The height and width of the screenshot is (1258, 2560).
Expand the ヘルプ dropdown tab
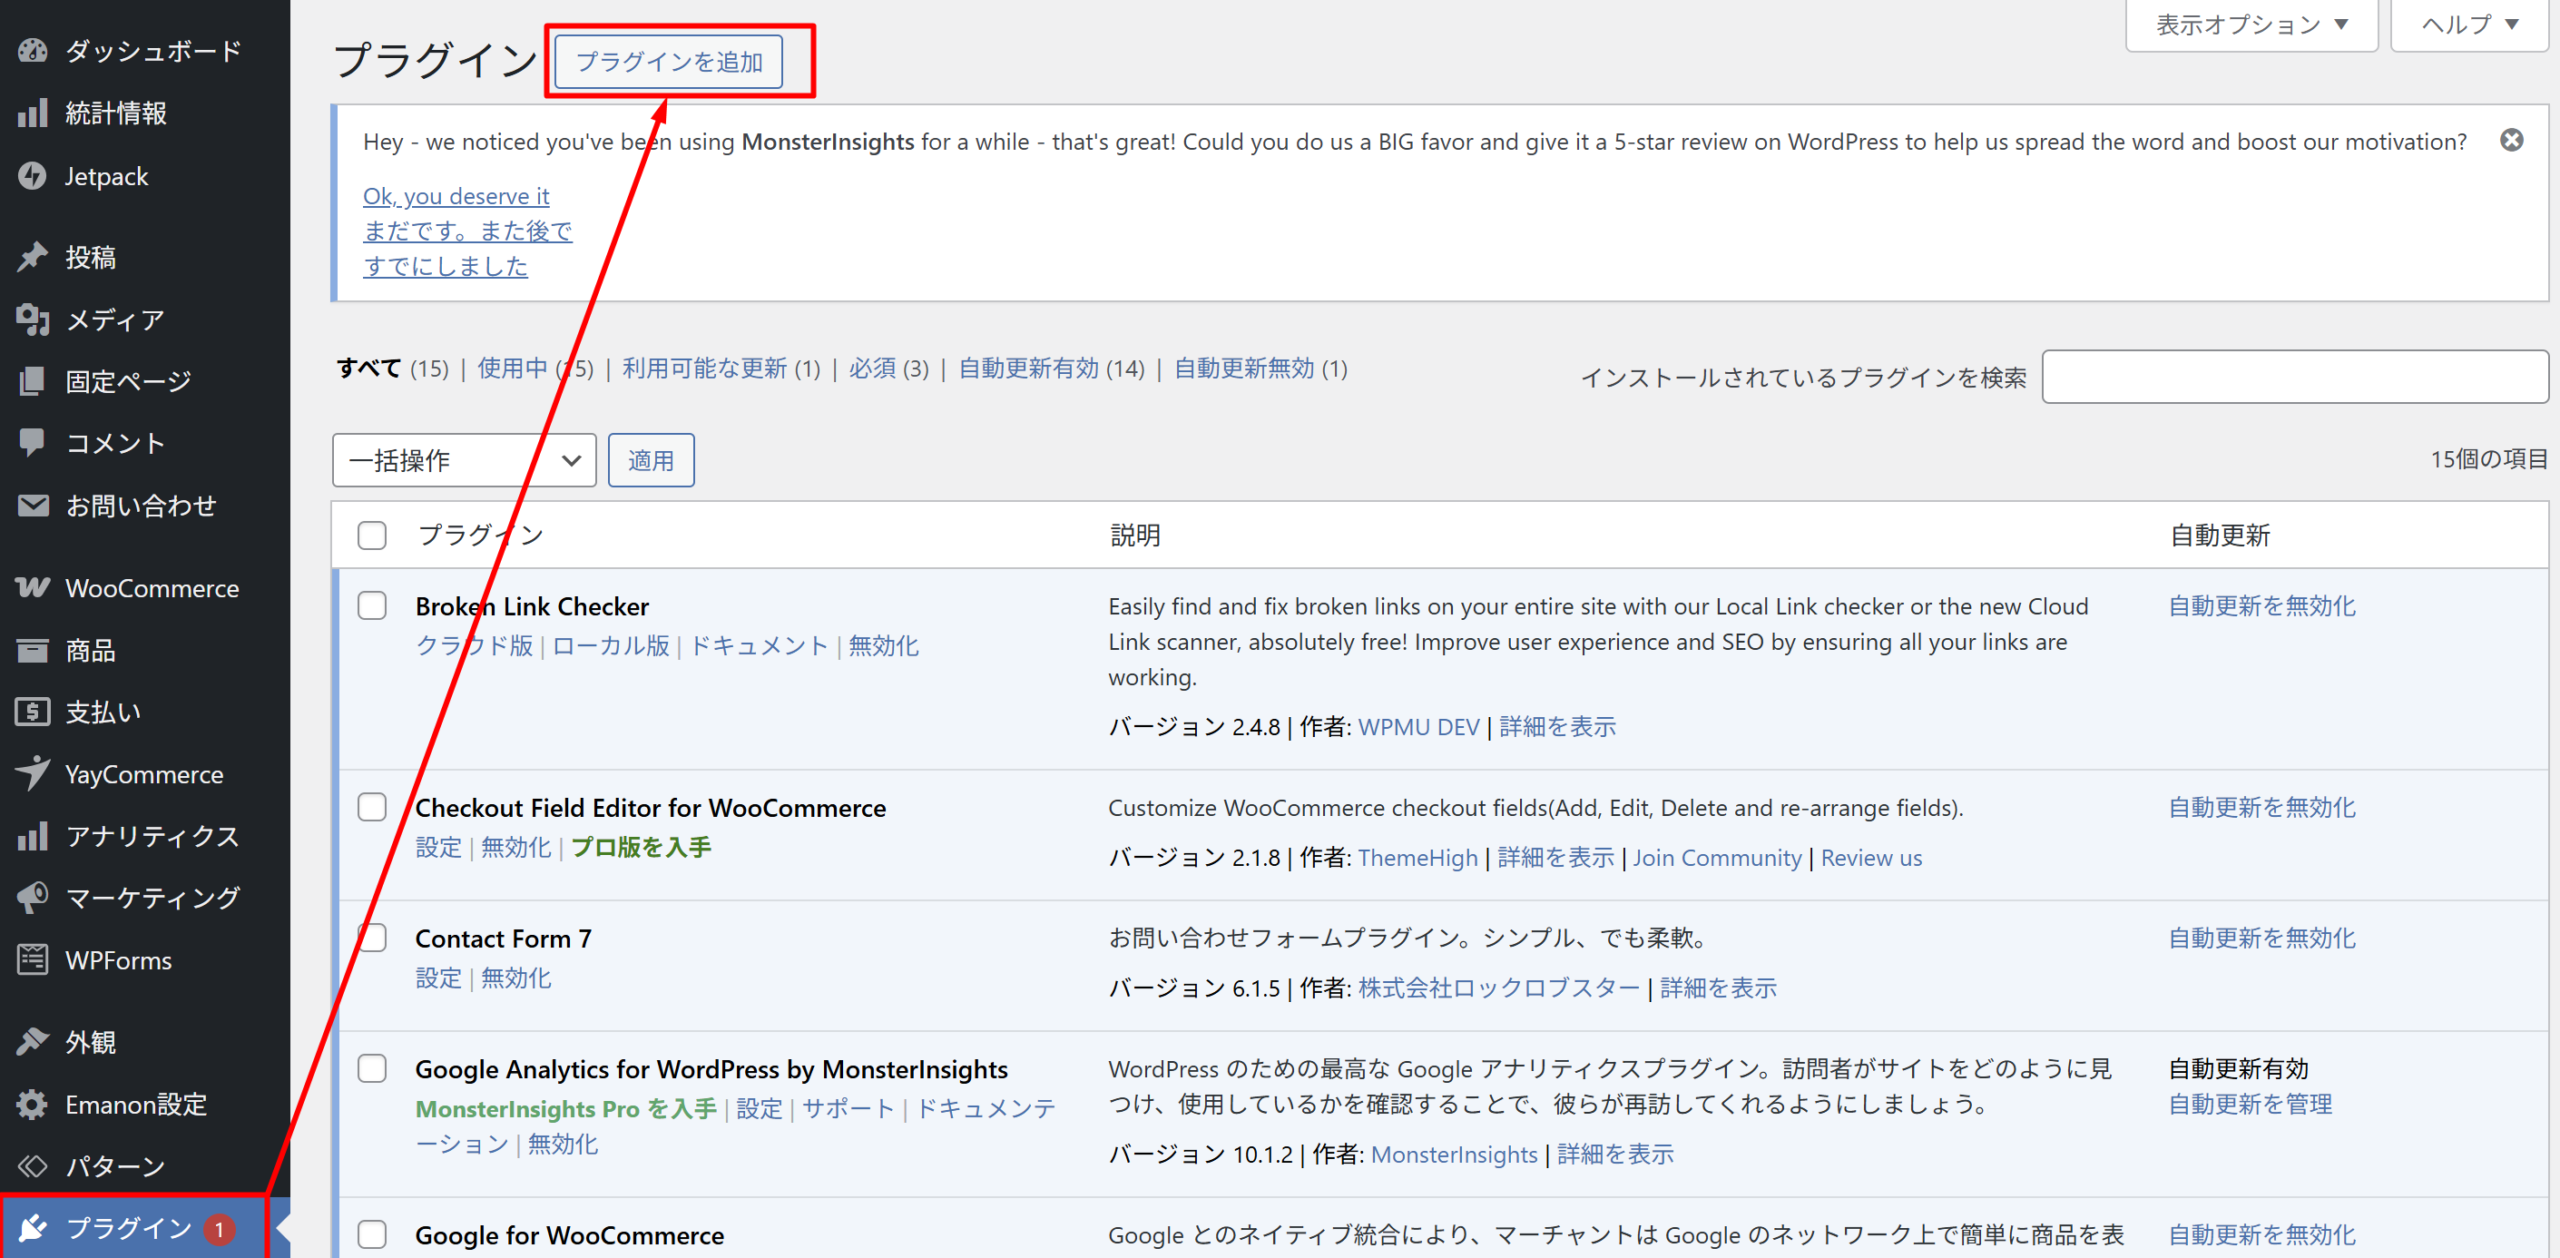(x=2468, y=24)
